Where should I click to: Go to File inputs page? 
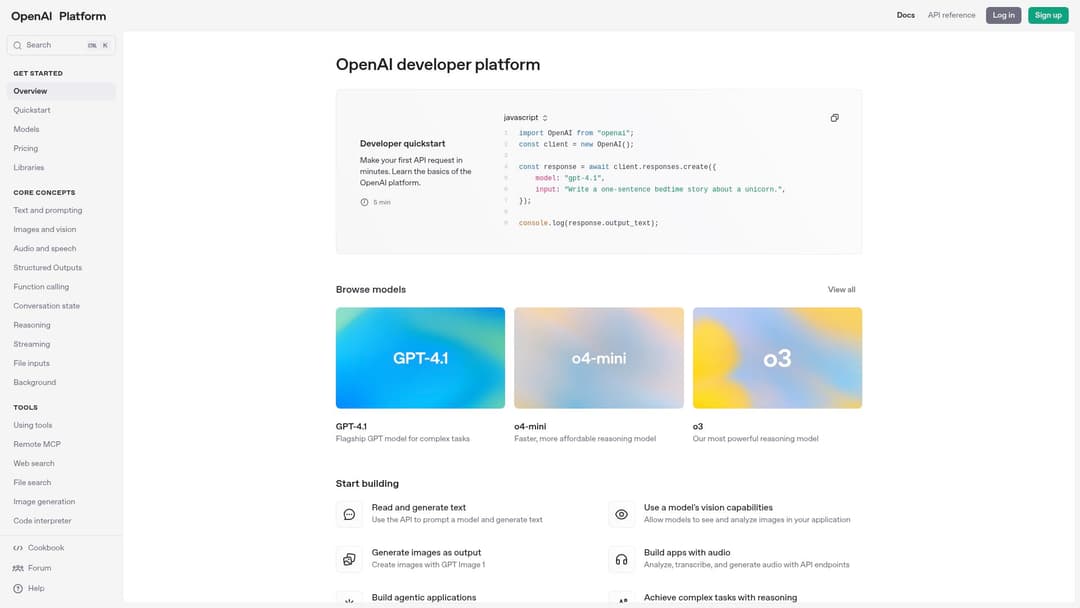(x=32, y=364)
